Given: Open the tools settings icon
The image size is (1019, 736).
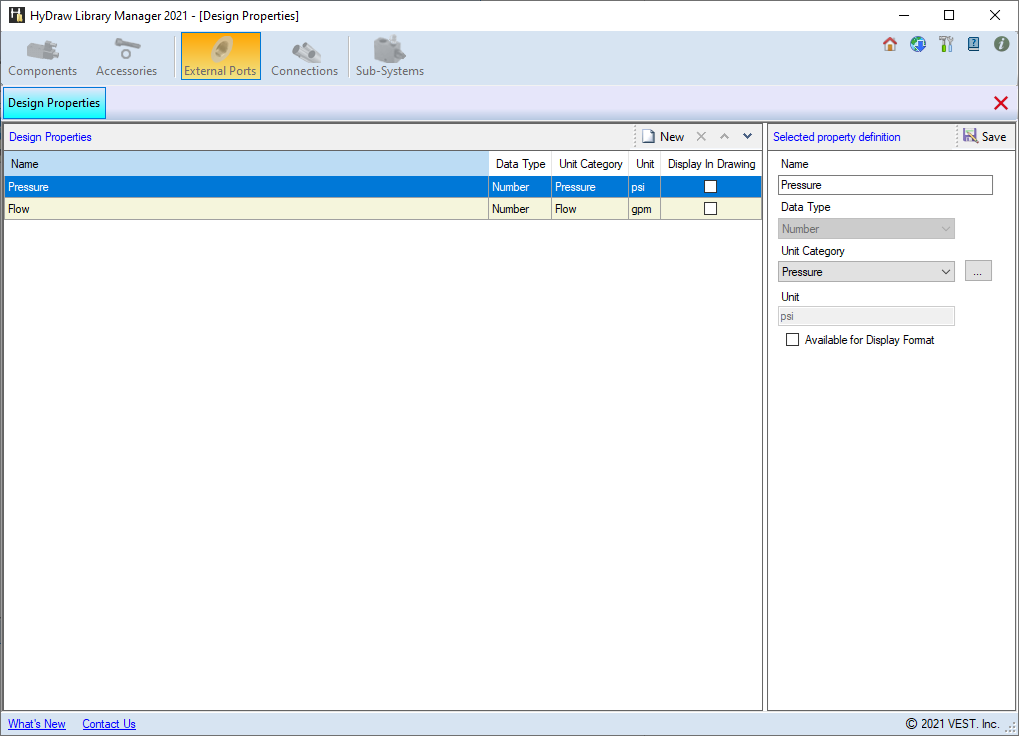Looking at the screenshot, I should (946, 44).
